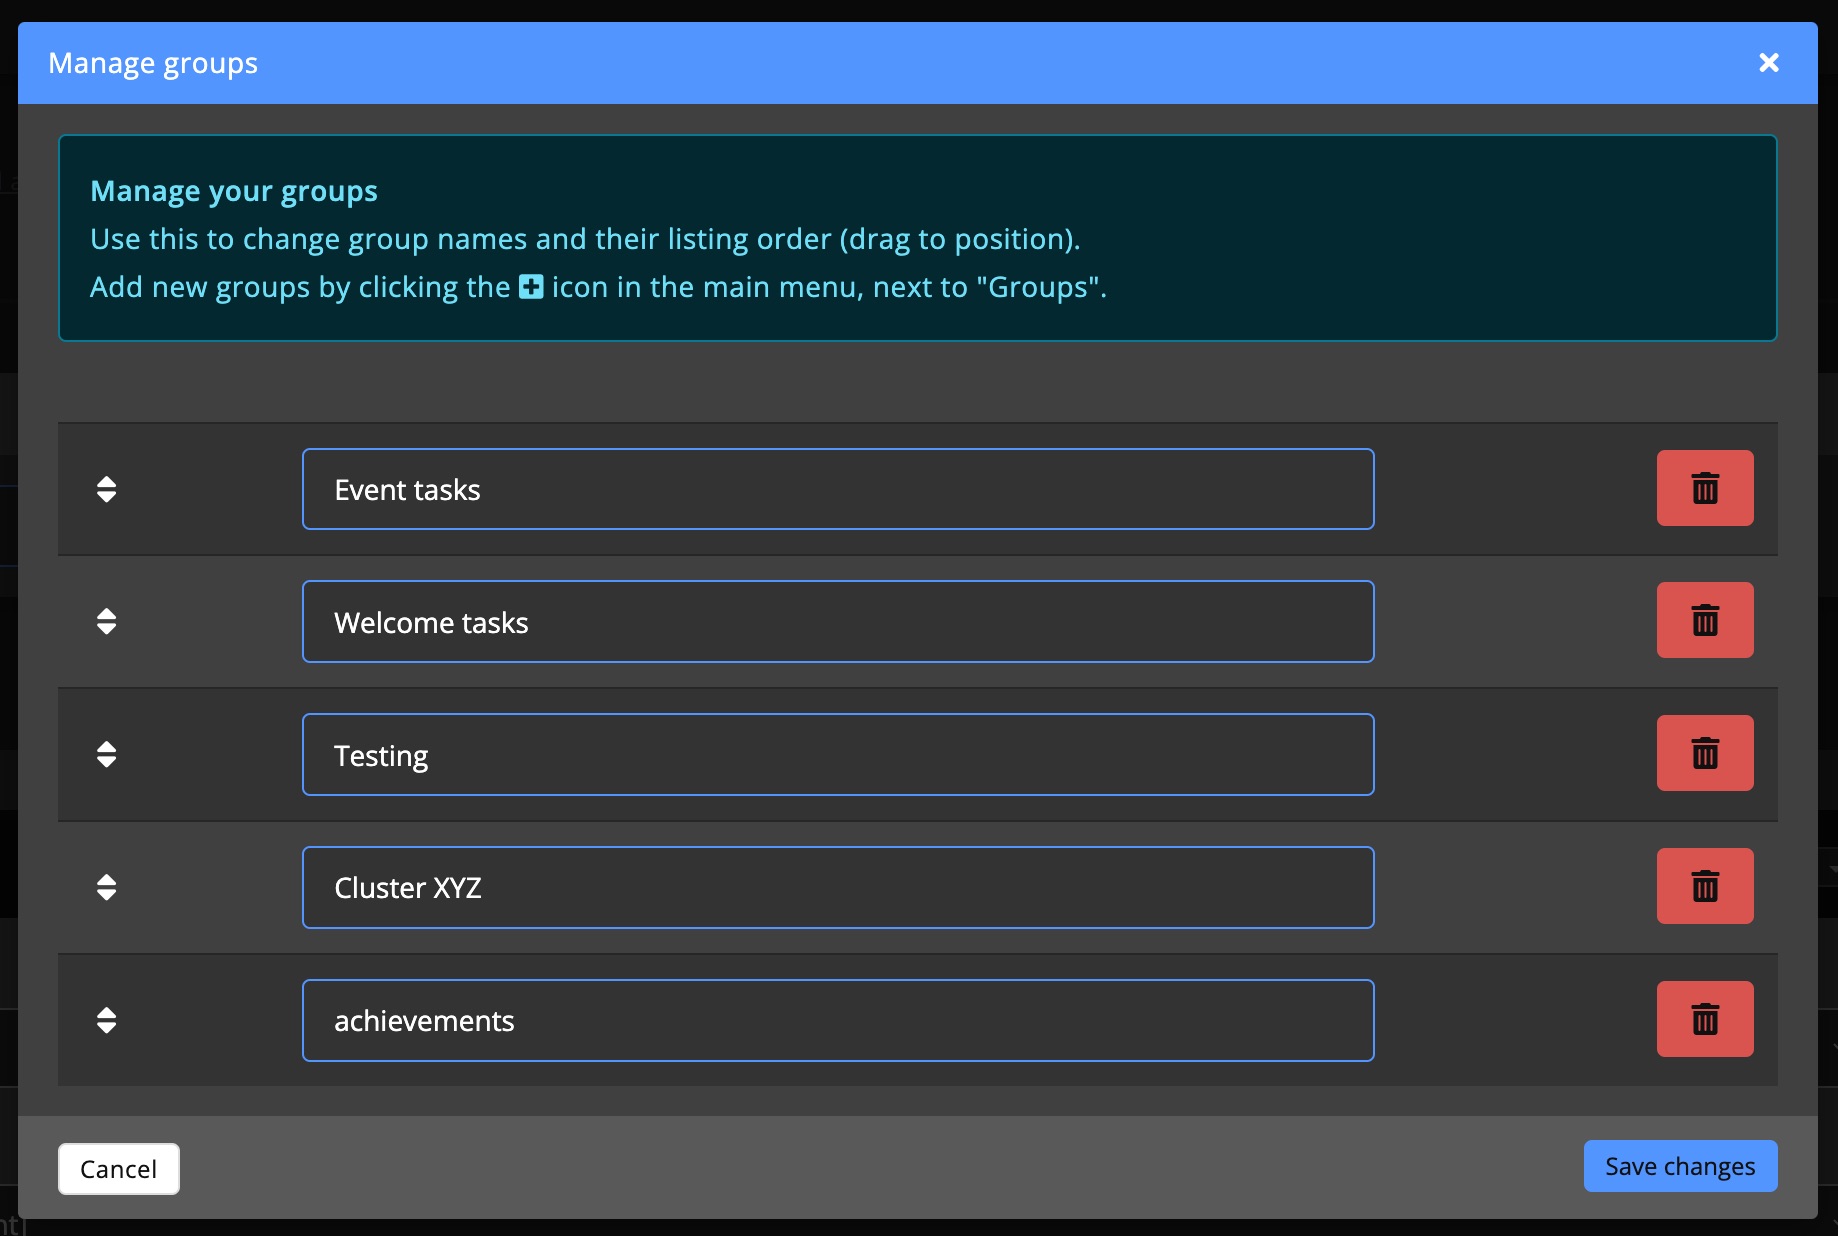Select the Cluster XYZ name field
Viewport: 1838px width, 1236px height.
click(x=837, y=887)
